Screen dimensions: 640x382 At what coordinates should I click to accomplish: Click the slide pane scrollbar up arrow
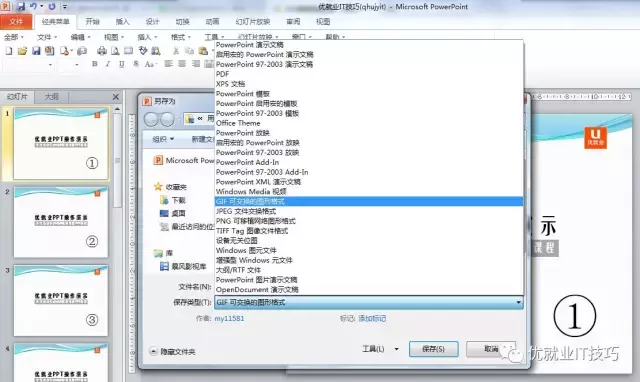[117, 109]
